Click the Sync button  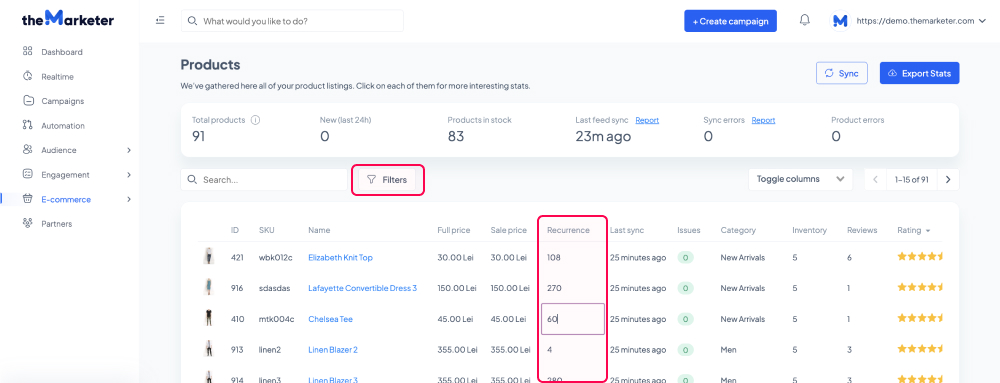click(x=841, y=73)
